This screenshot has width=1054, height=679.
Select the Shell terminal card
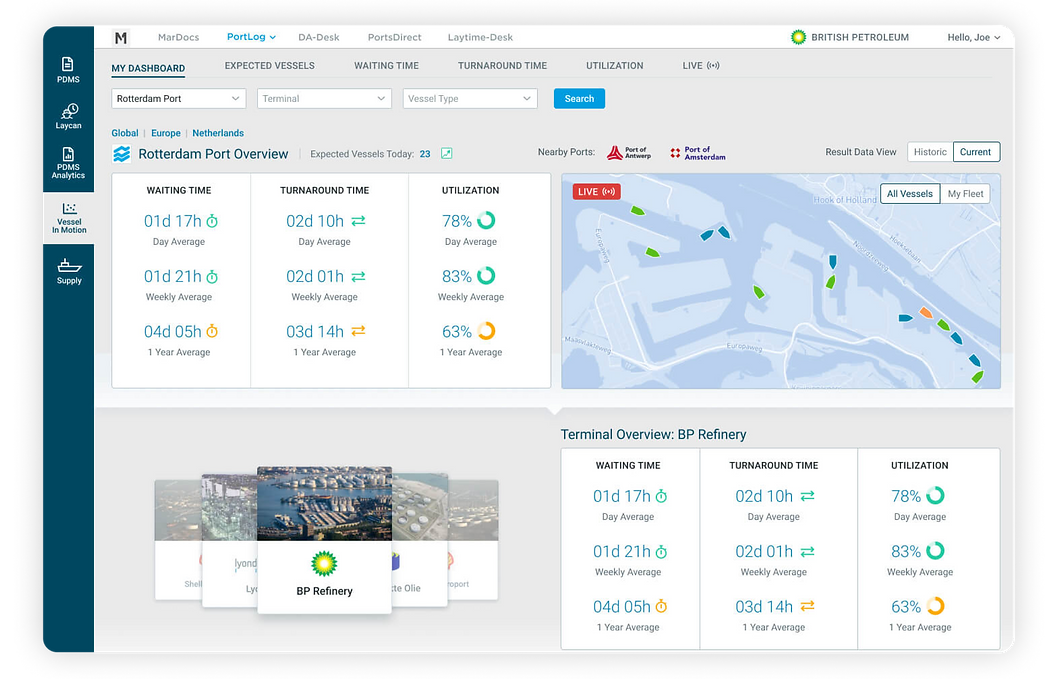(178, 539)
